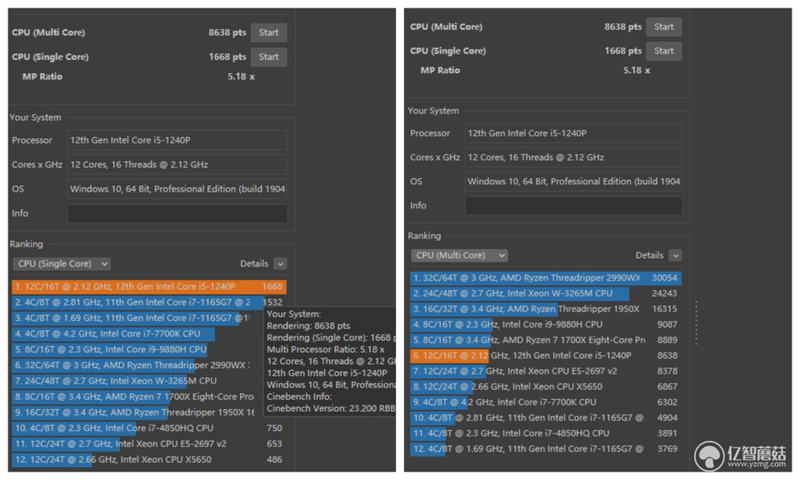Select multi-core row 2 Xeon W-3265M 24243

click(546, 294)
